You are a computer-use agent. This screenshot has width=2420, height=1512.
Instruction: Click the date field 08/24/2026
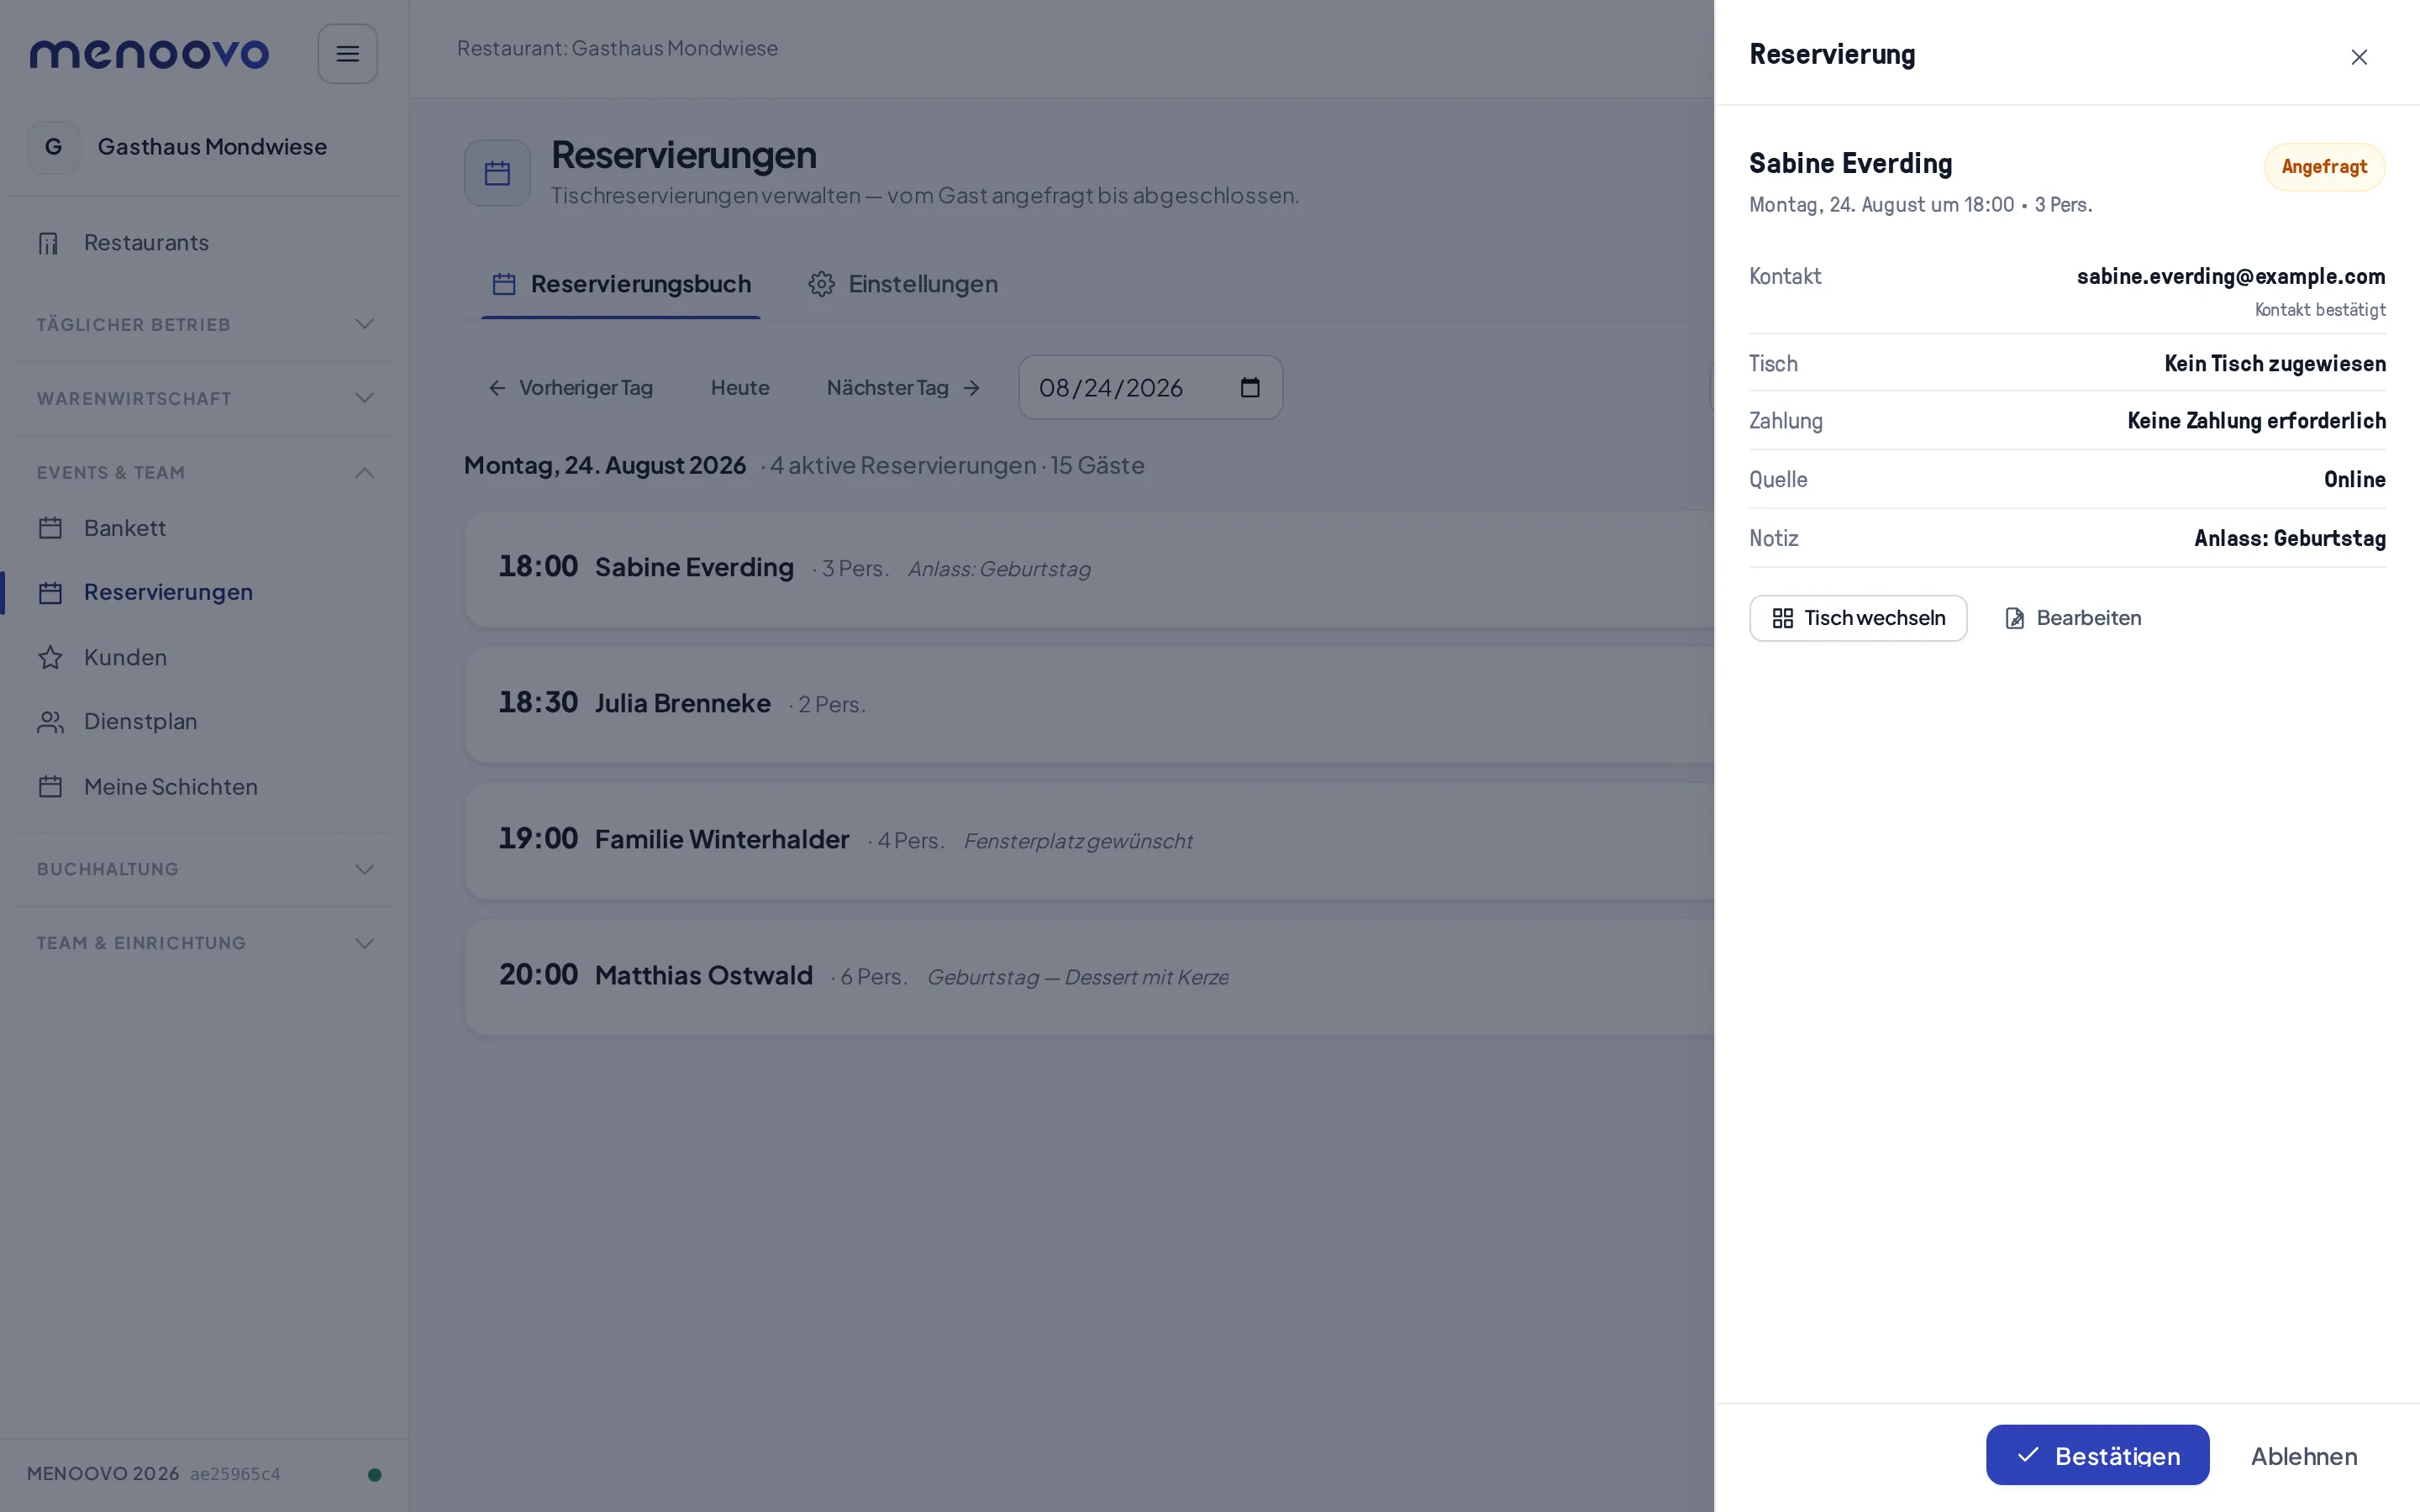coord(1150,387)
